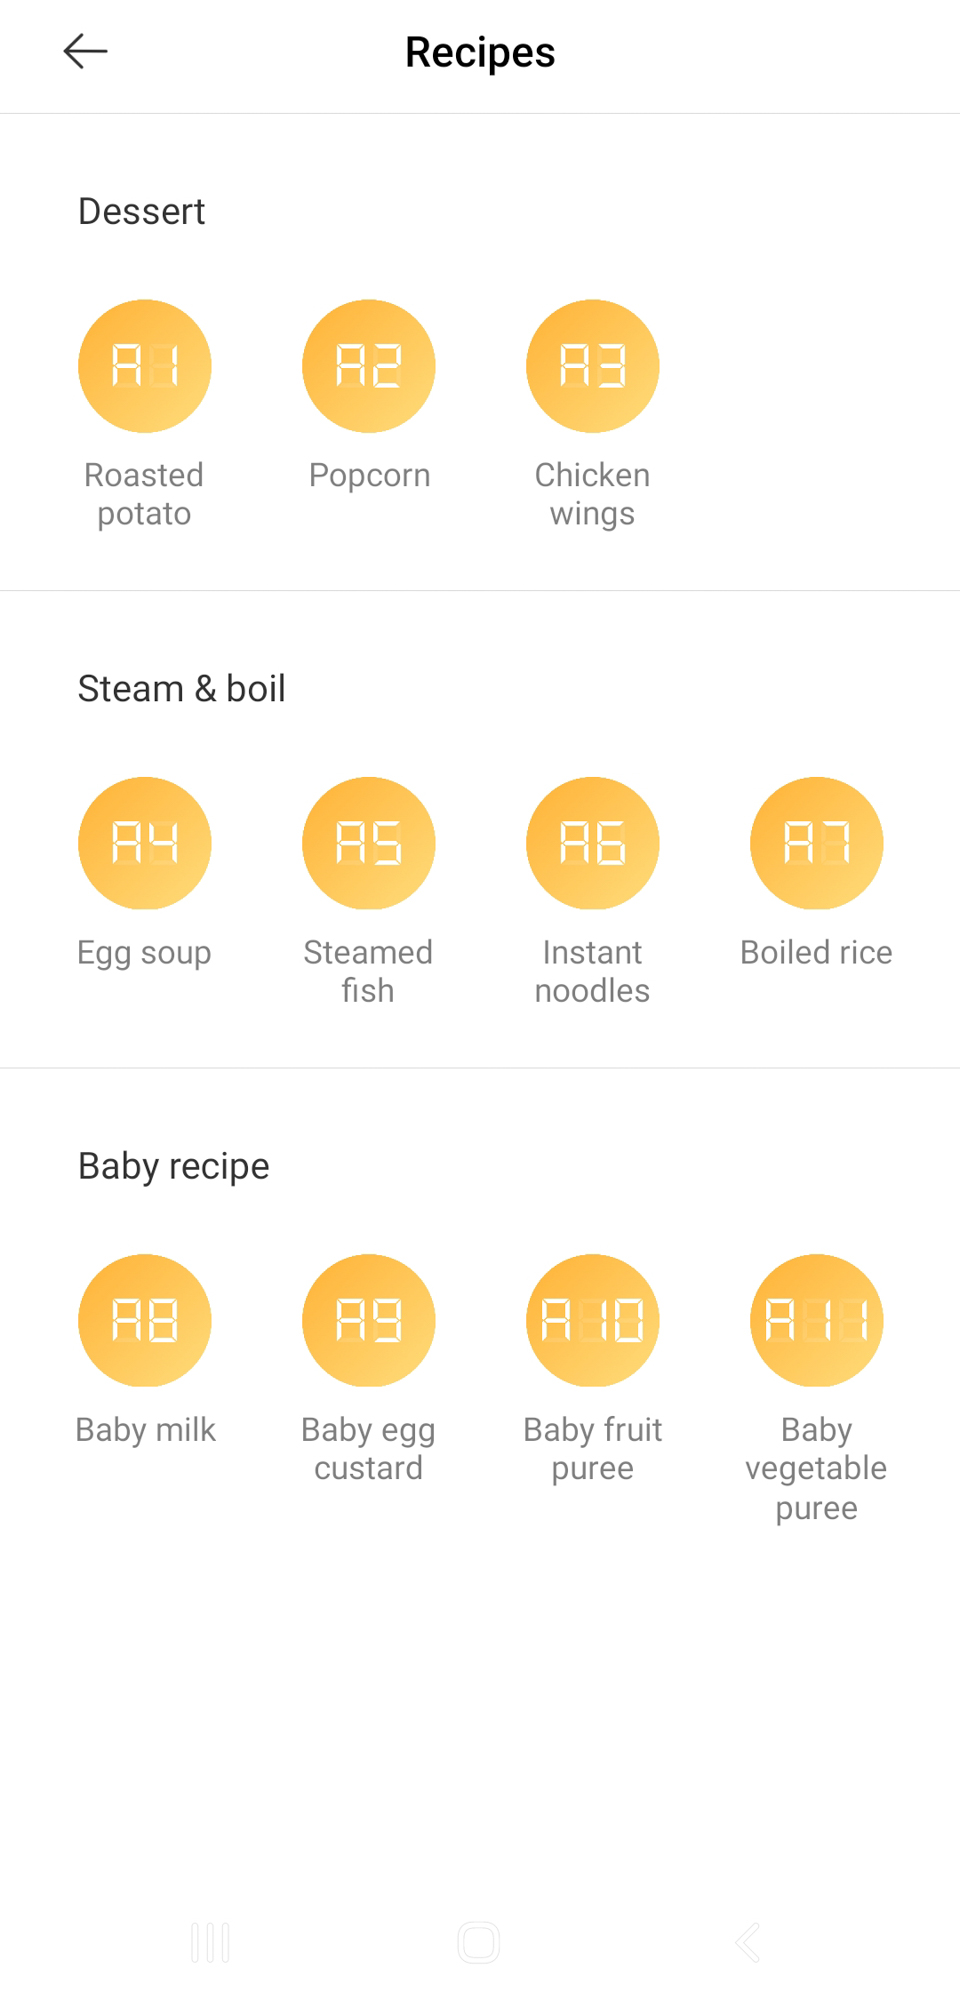This screenshot has width=960, height=2000.
Task: Select the A5 Steamed fish icon
Action: tap(369, 843)
